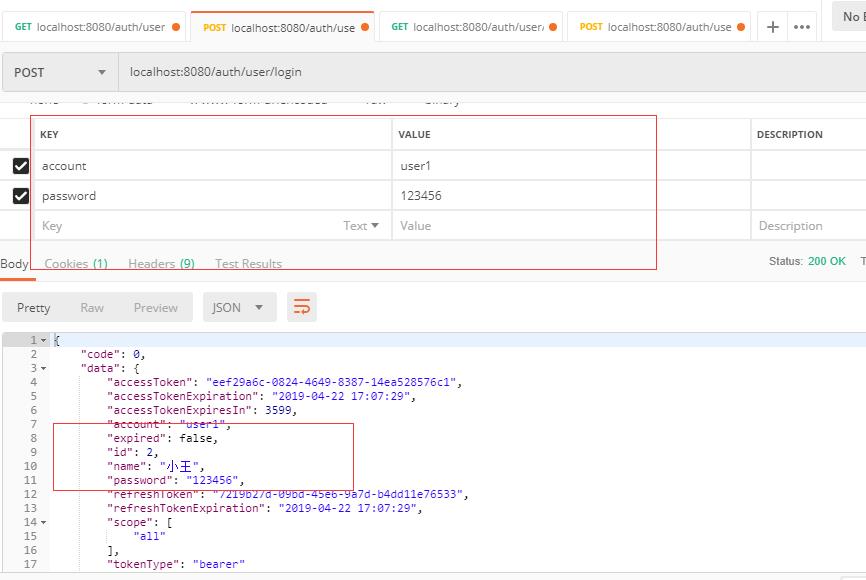Click the accessTokenExpiresIn value 3599
This screenshot has width=866, height=580.
pyautogui.click(x=278, y=410)
